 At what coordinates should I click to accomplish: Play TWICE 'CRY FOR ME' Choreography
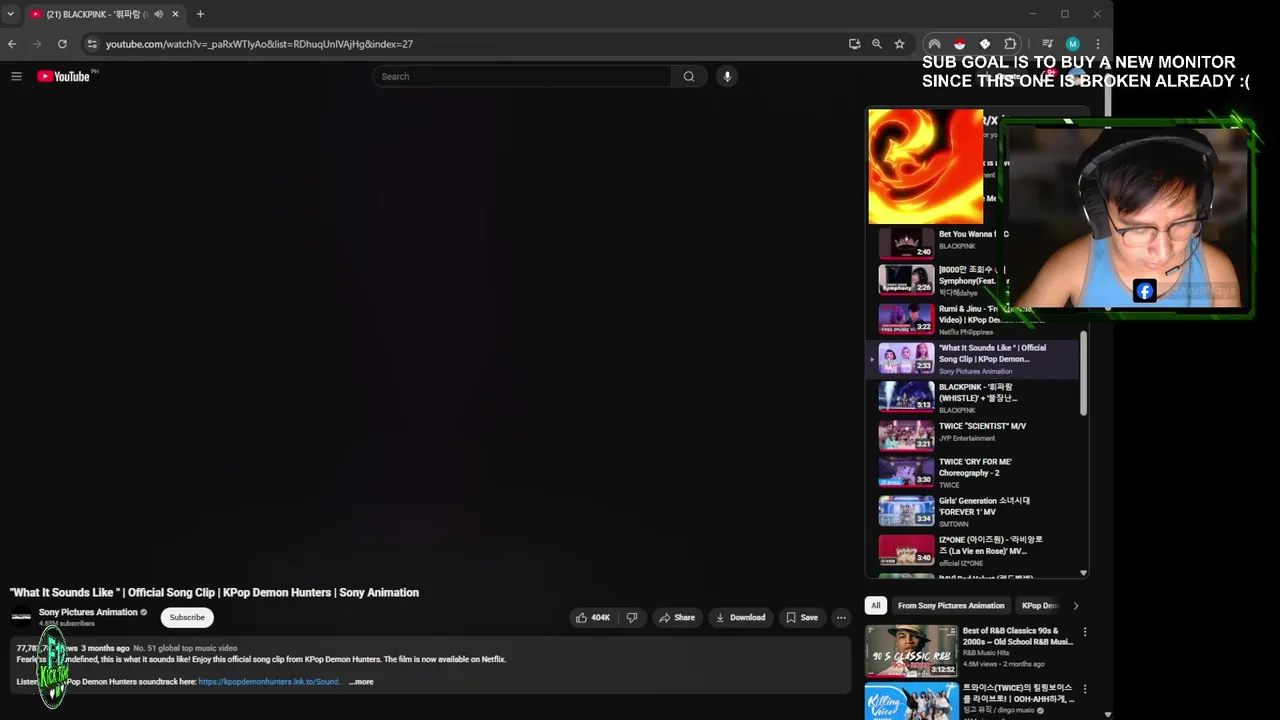pos(972,472)
